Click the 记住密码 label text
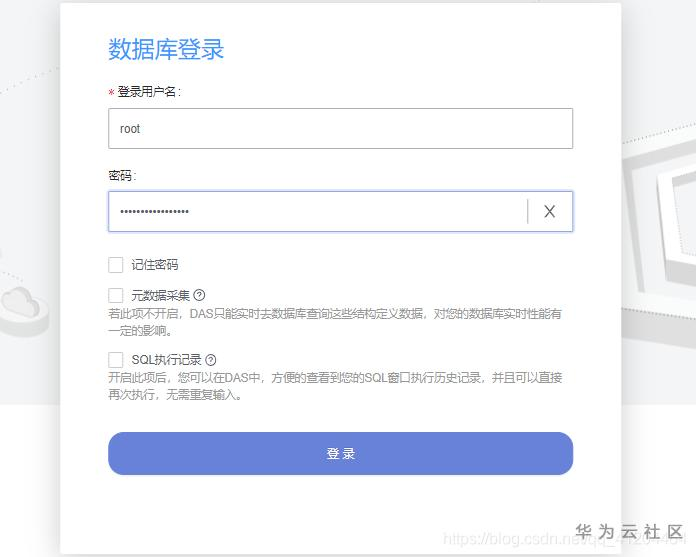Image resolution: width=696 pixels, height=557 pixels. [x=155, y=265]
